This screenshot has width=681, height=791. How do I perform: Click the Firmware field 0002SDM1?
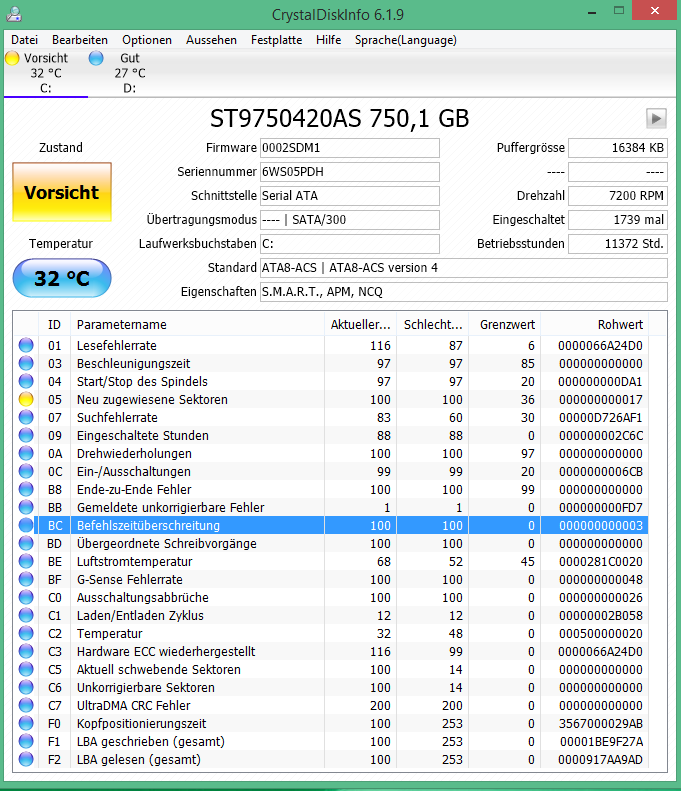[x=350, y=148]
